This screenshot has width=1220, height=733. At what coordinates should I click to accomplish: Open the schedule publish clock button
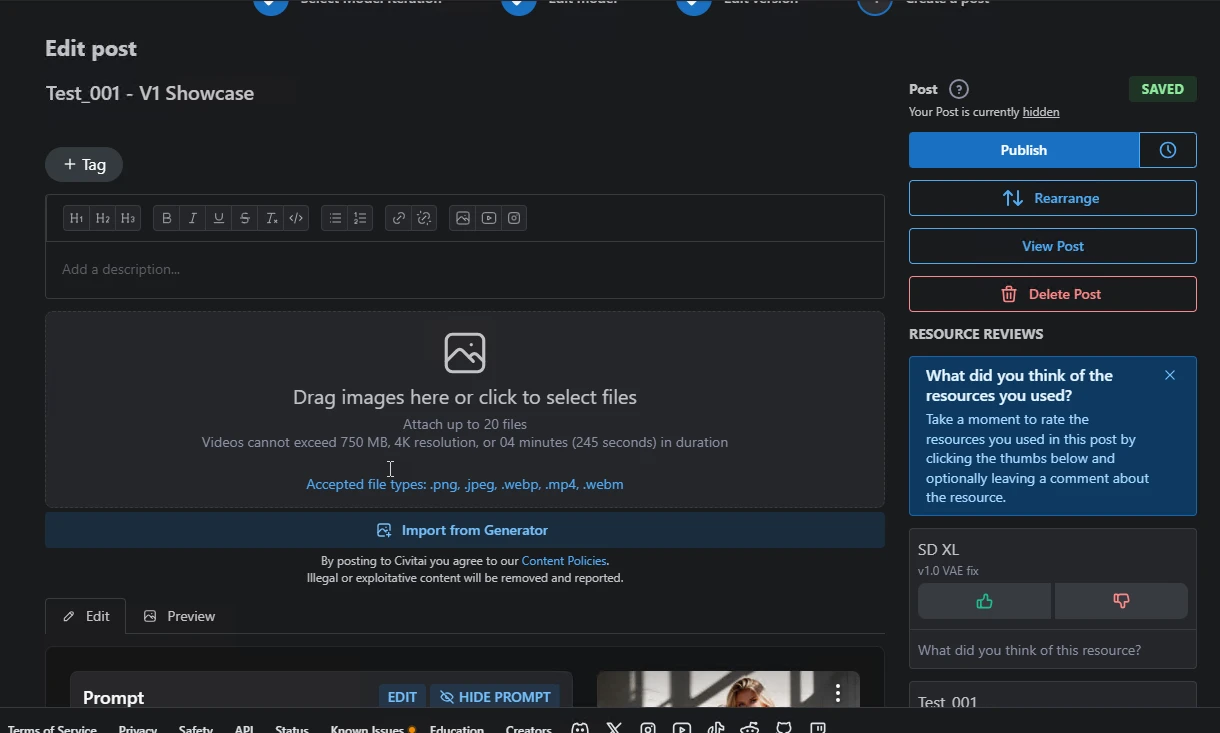(1168, 150)
